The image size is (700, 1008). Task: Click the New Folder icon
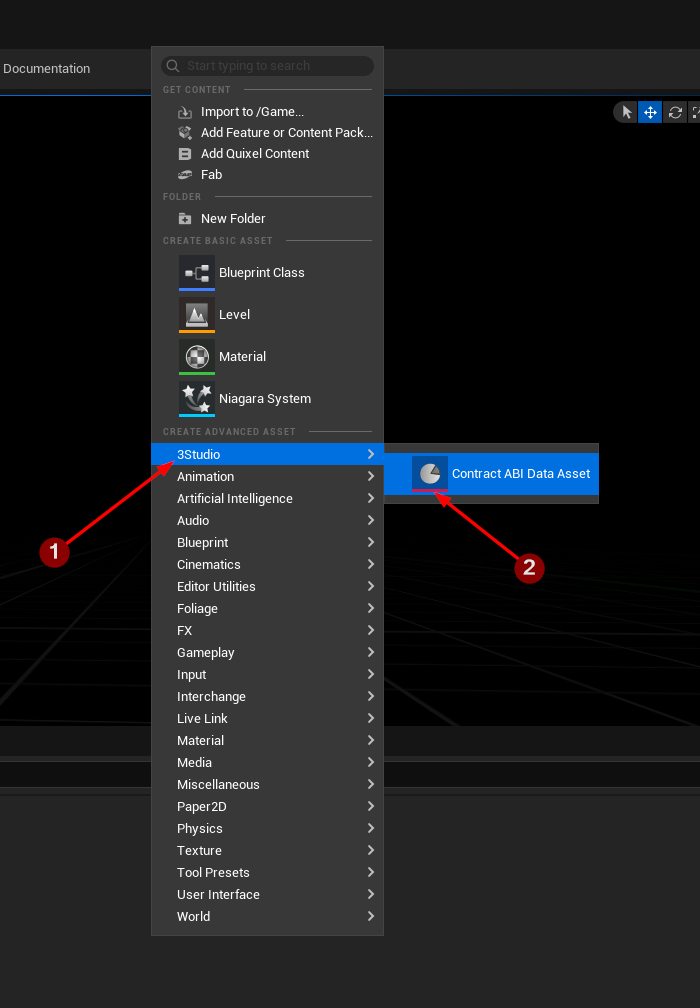pos(184,219)
